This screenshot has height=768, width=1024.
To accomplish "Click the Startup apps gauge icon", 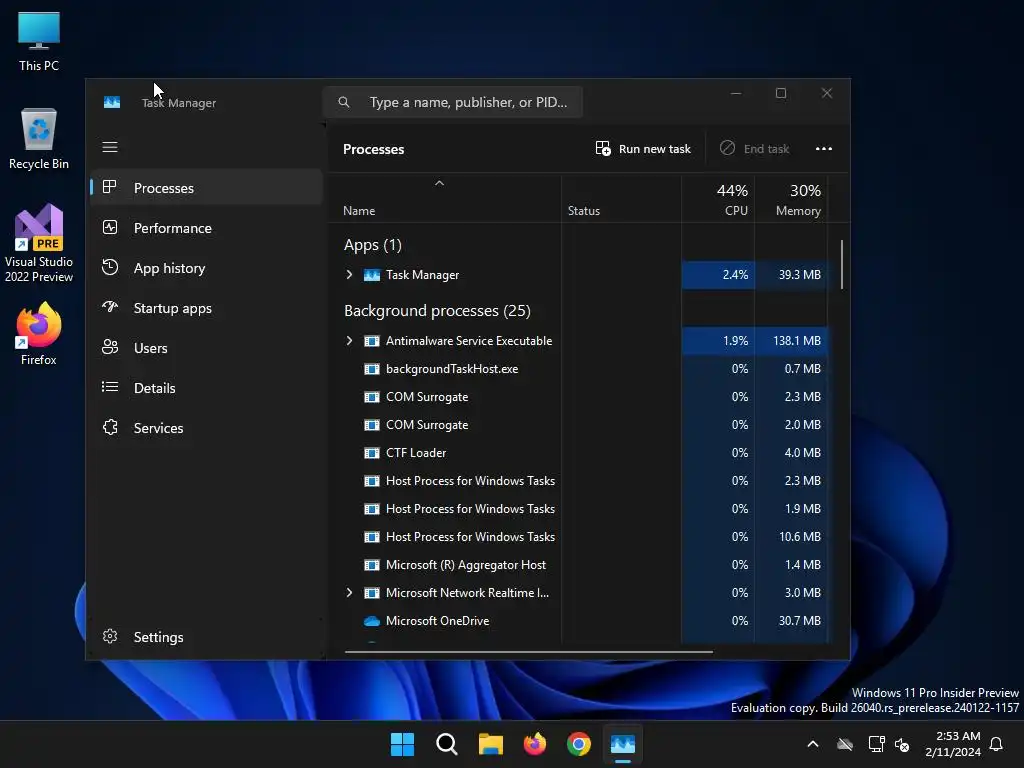I will point(110,307).
